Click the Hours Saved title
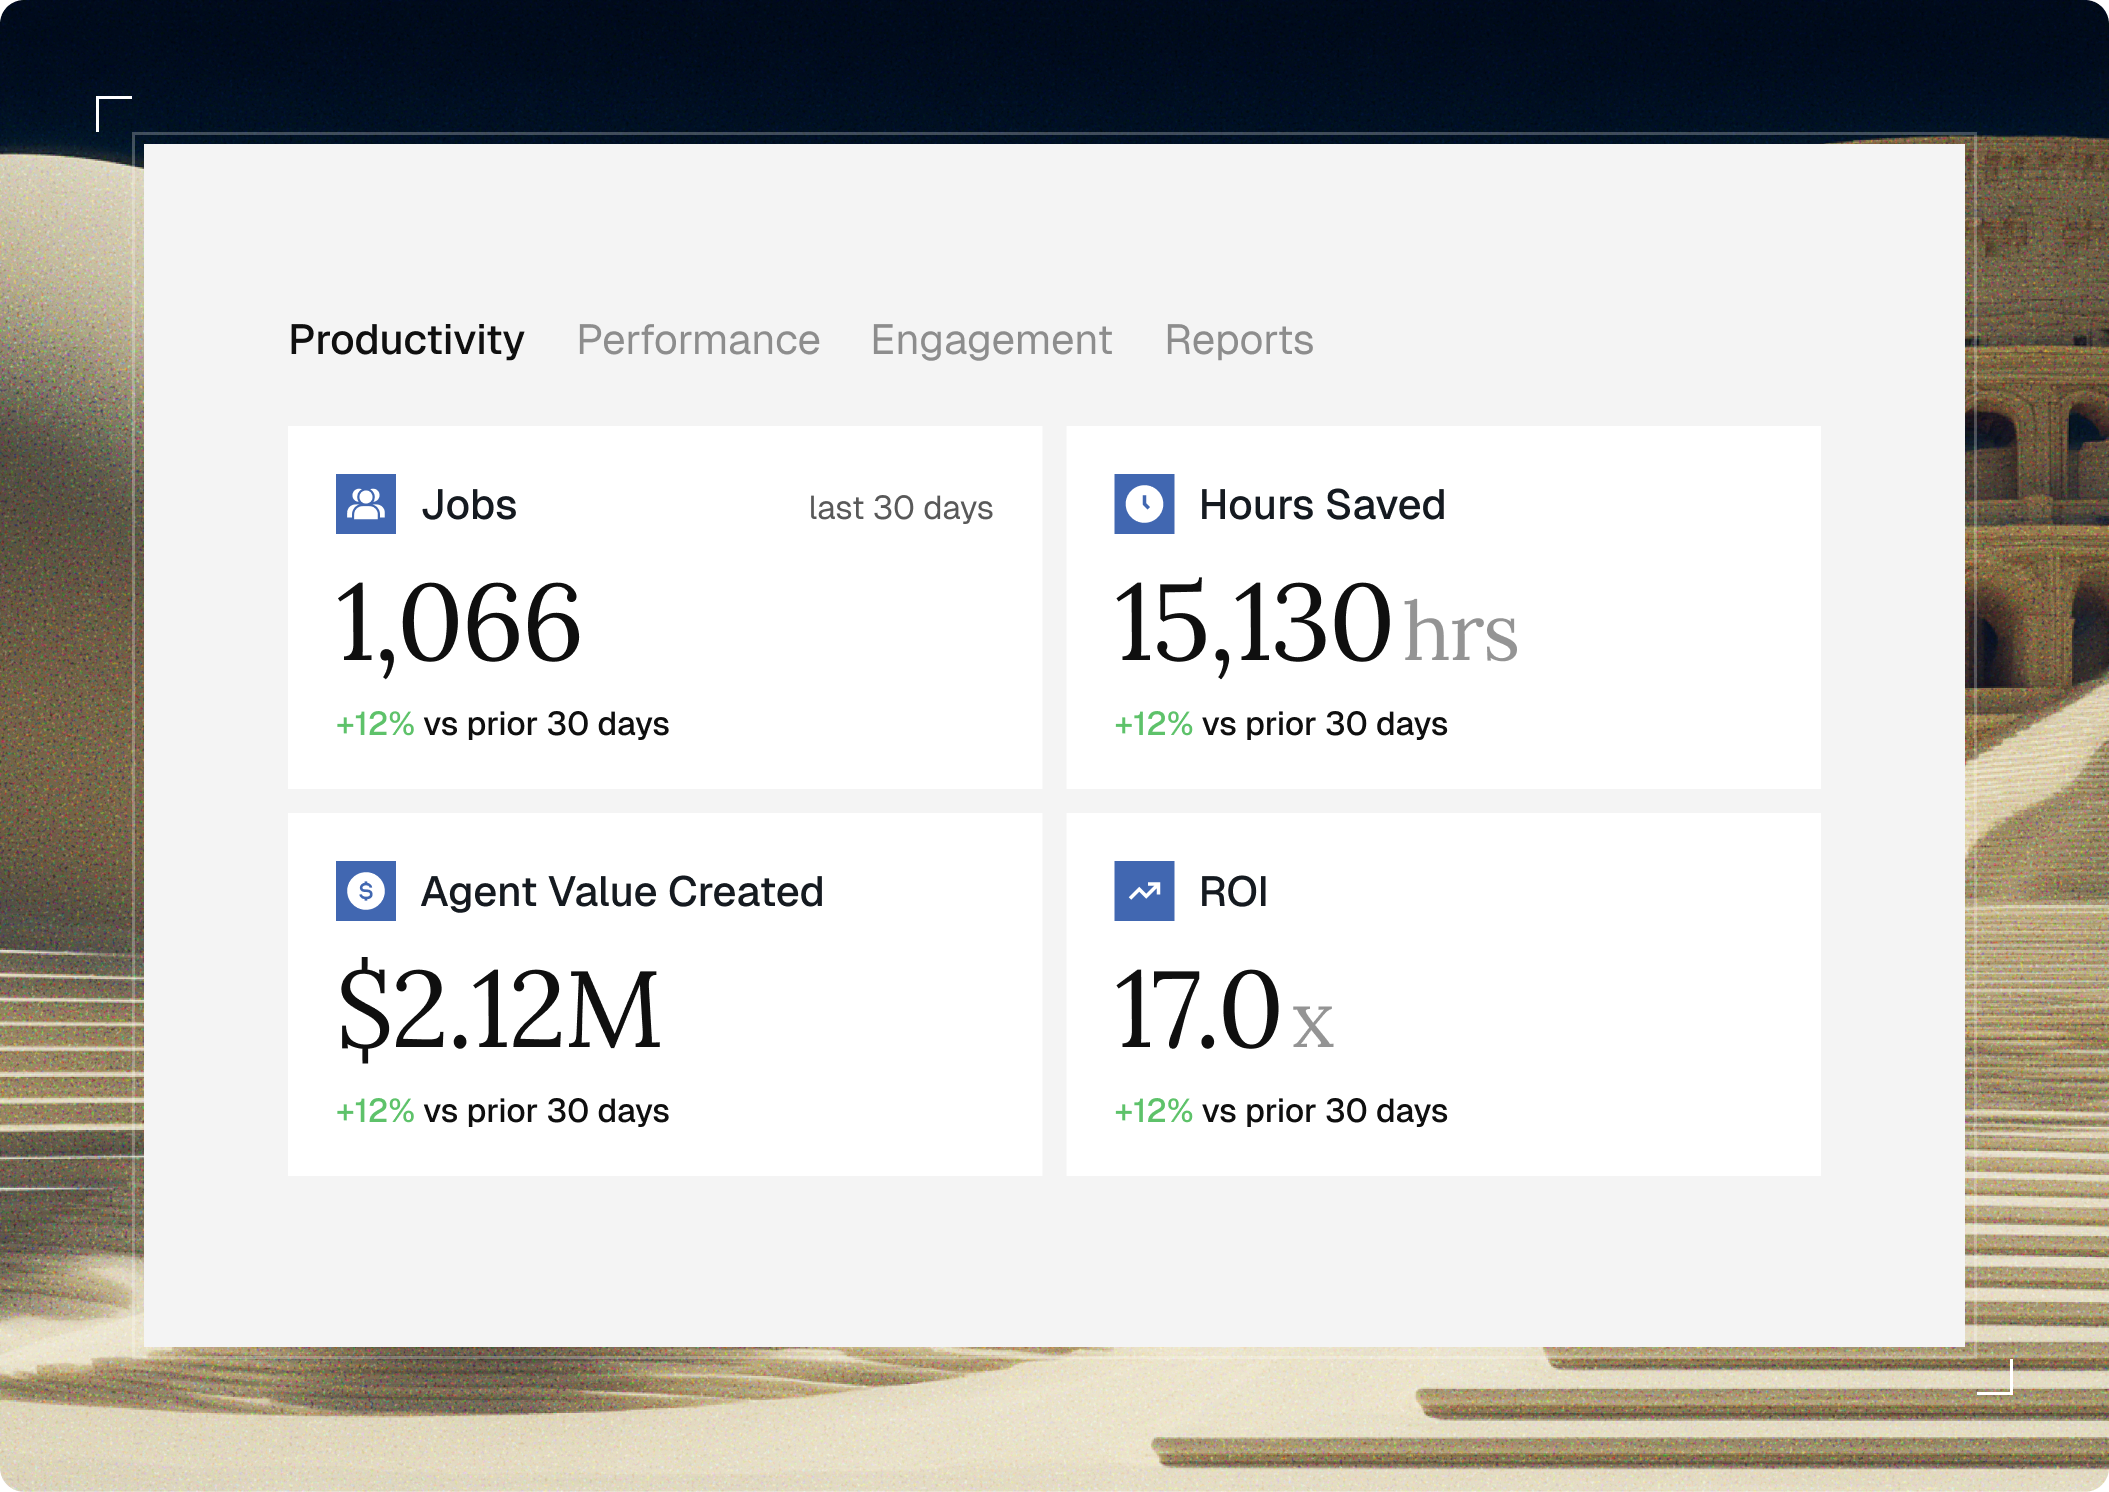The image size is (2109, 1492). pos(1321,505)
